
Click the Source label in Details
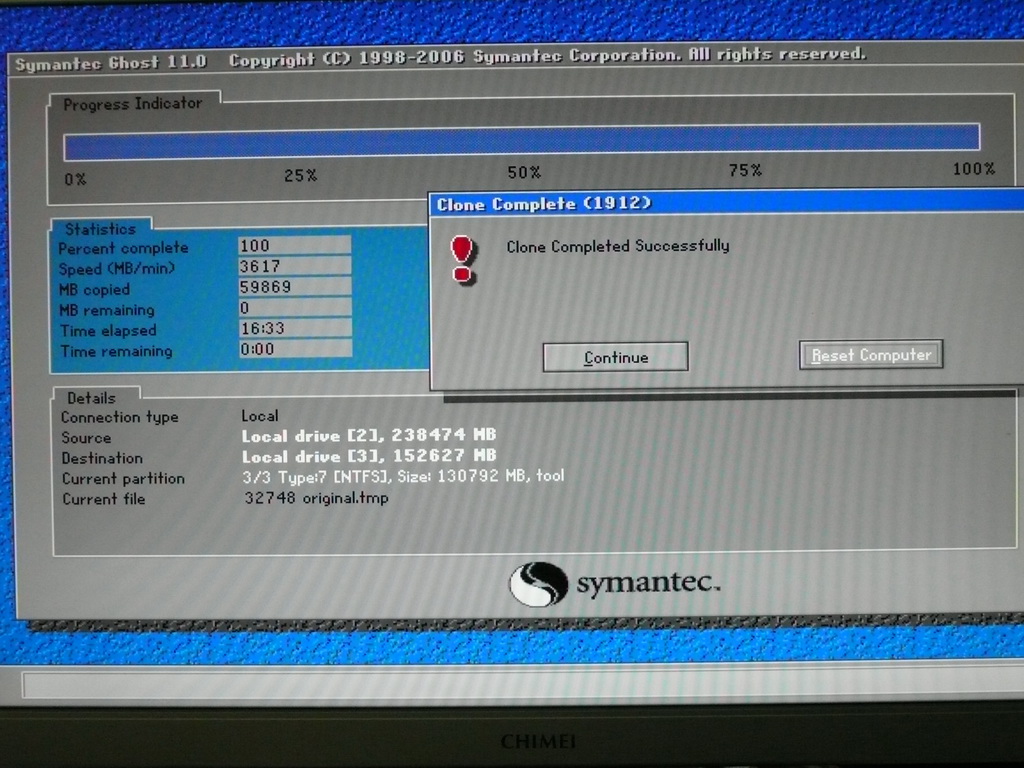pos(86,438)
